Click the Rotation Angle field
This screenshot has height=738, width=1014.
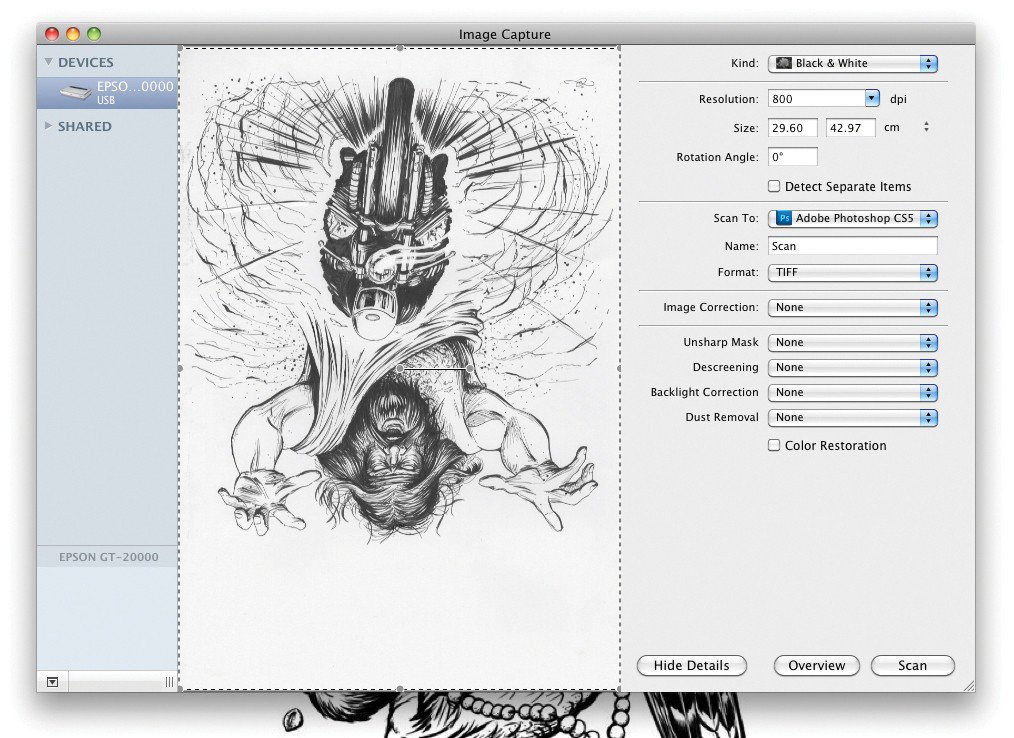pos(793,157)
